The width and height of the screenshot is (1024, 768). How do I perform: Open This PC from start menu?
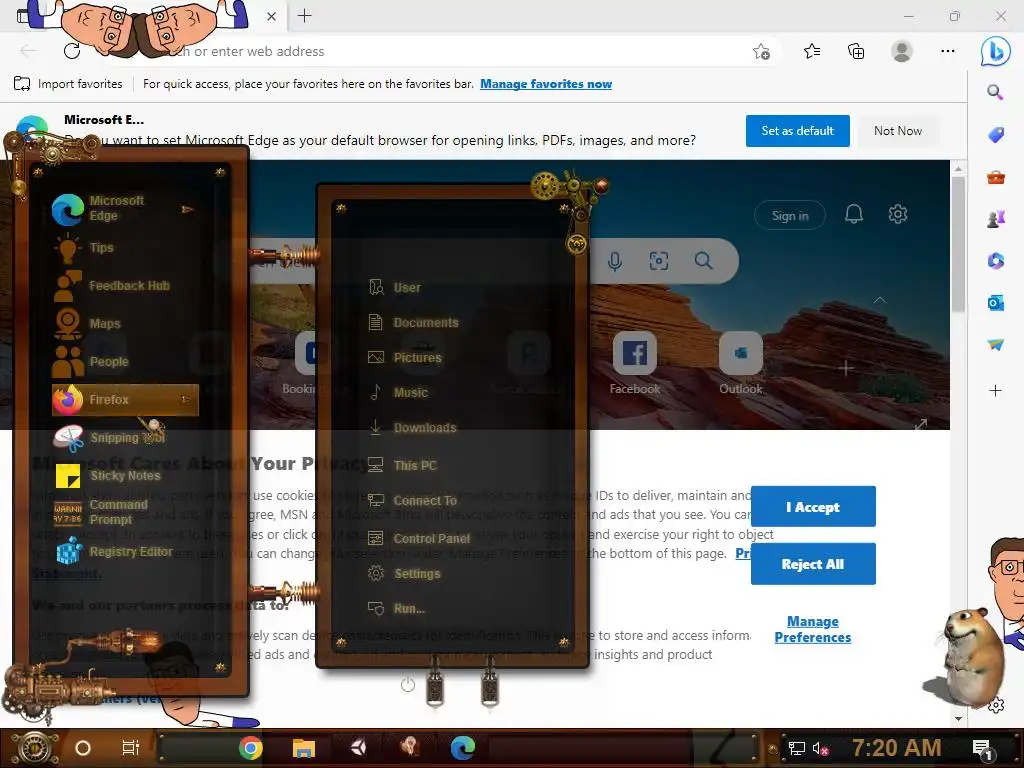[402, 466]
